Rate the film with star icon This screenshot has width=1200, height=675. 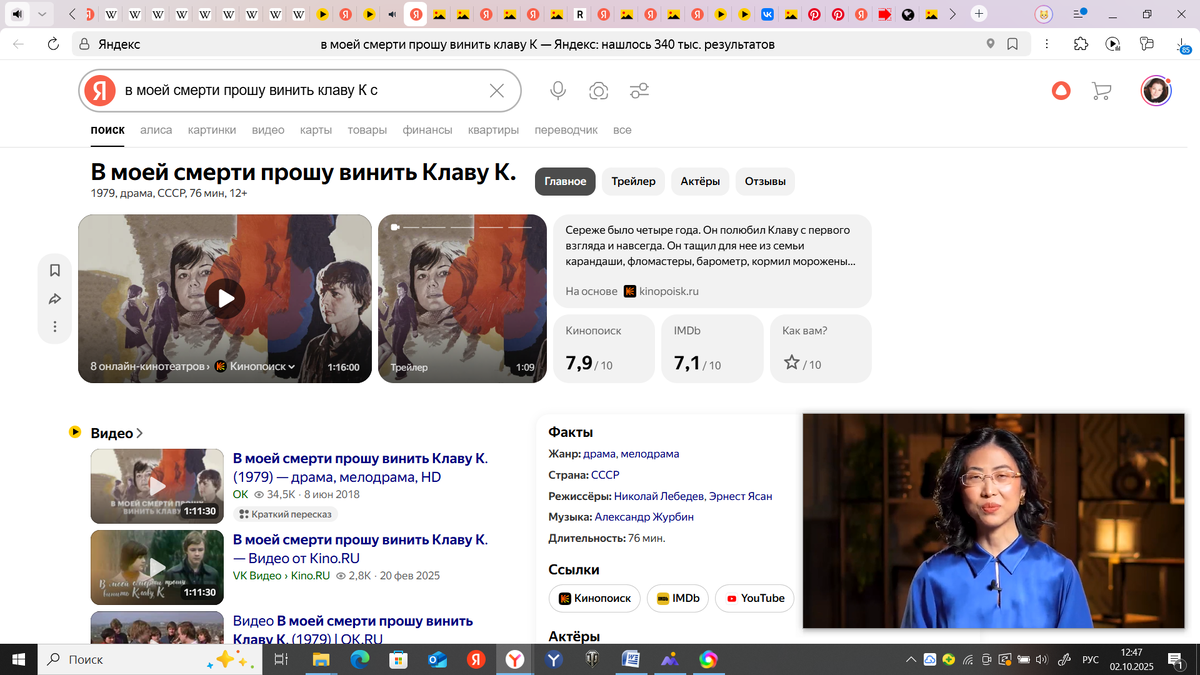[792, 362]
